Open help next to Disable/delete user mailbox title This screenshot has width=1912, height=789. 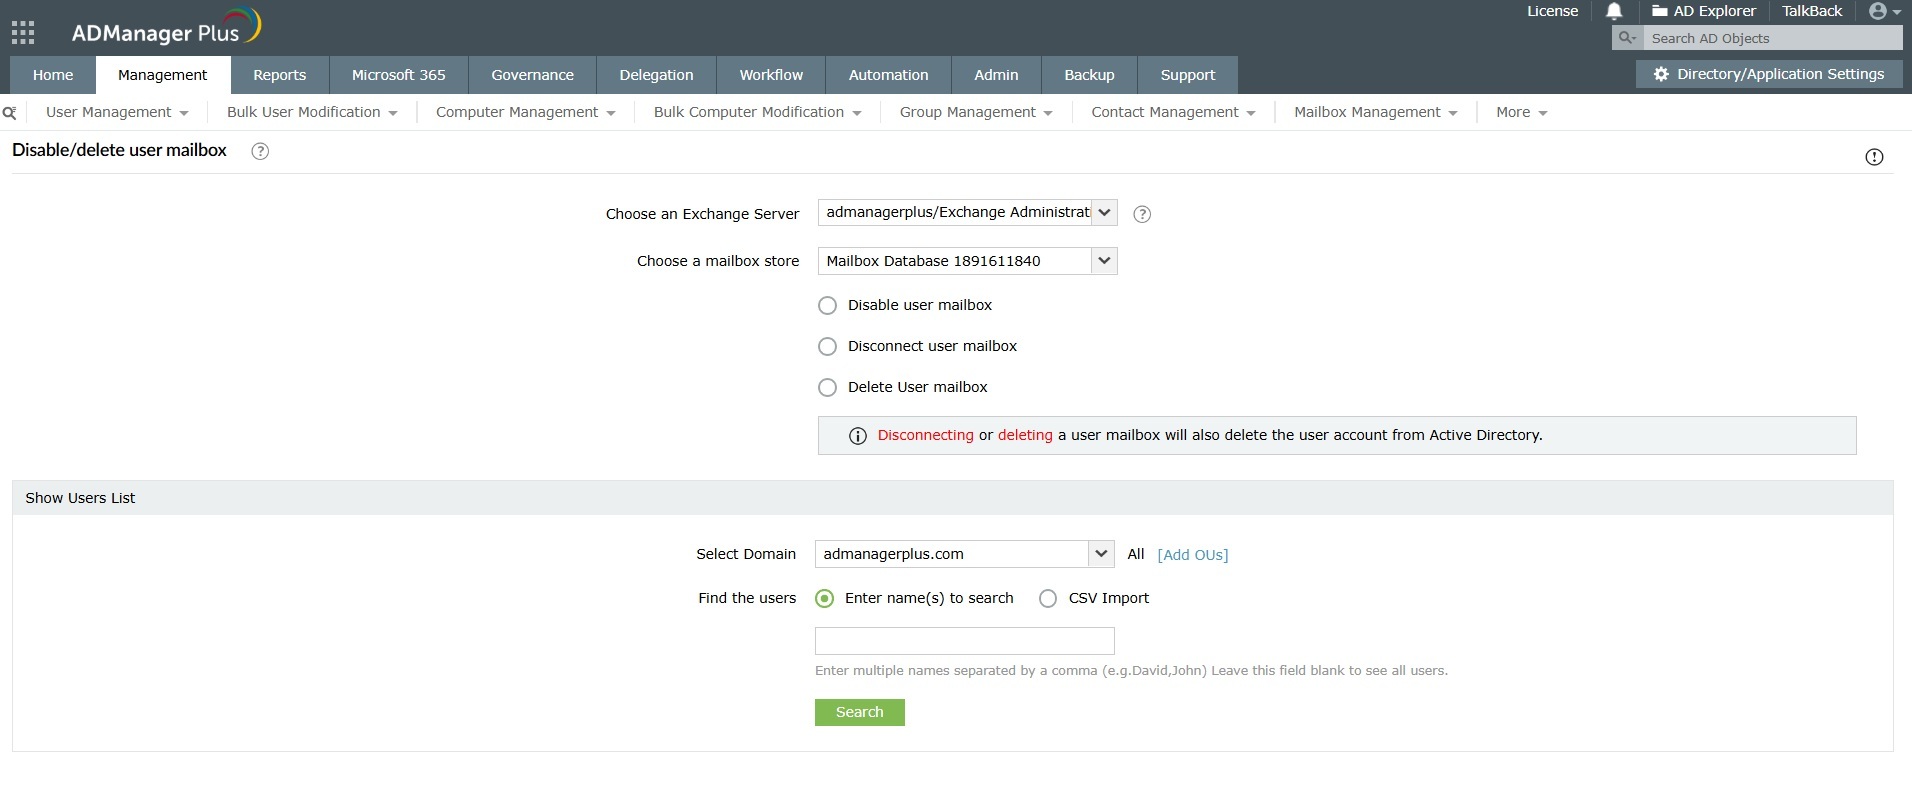point(260,151)
